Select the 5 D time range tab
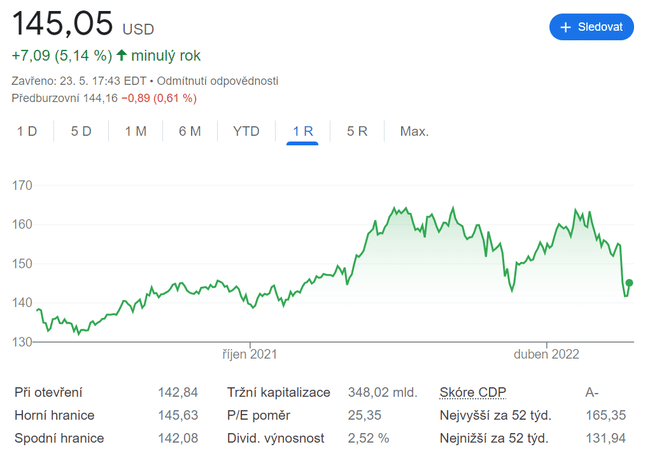This screenshot has width=650, height=453. tap(81, 131)
